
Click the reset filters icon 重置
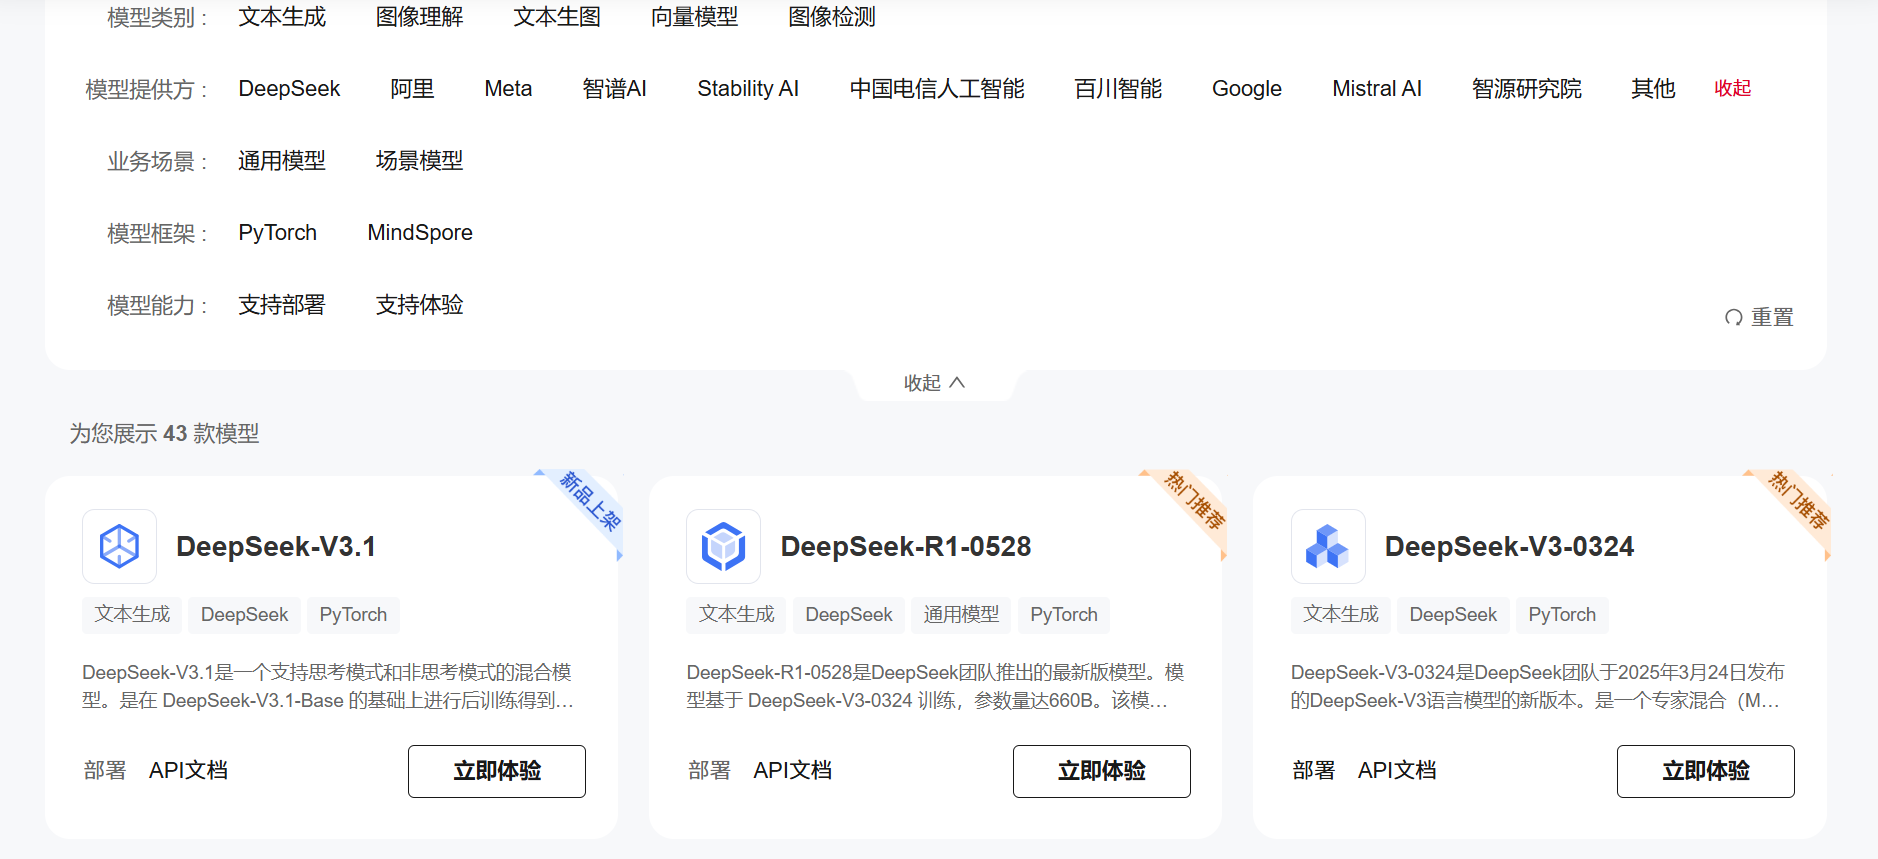pyautogui.click(x=1734, y=318)
